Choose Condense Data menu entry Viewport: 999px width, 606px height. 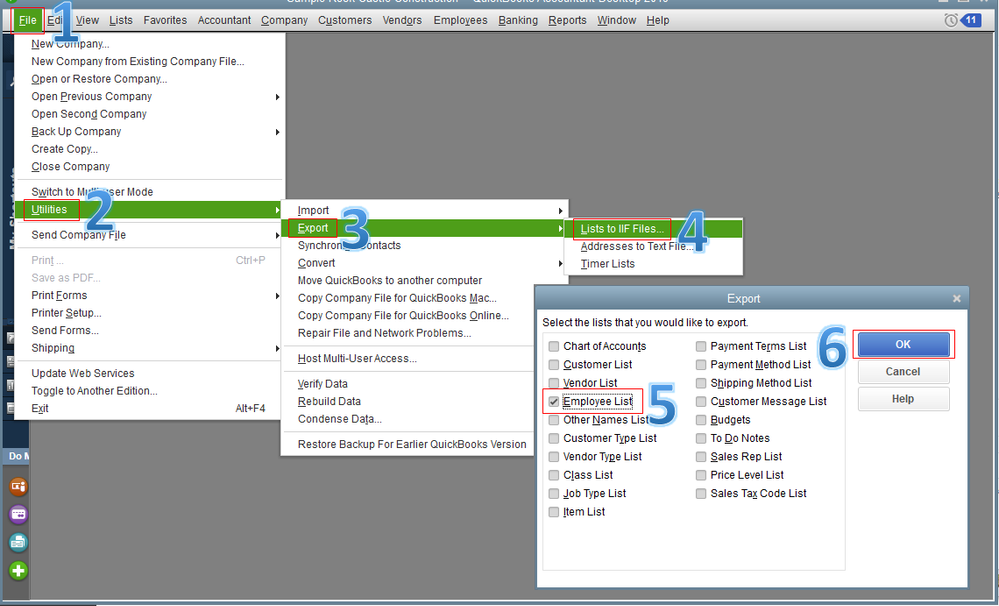point(340,419)
